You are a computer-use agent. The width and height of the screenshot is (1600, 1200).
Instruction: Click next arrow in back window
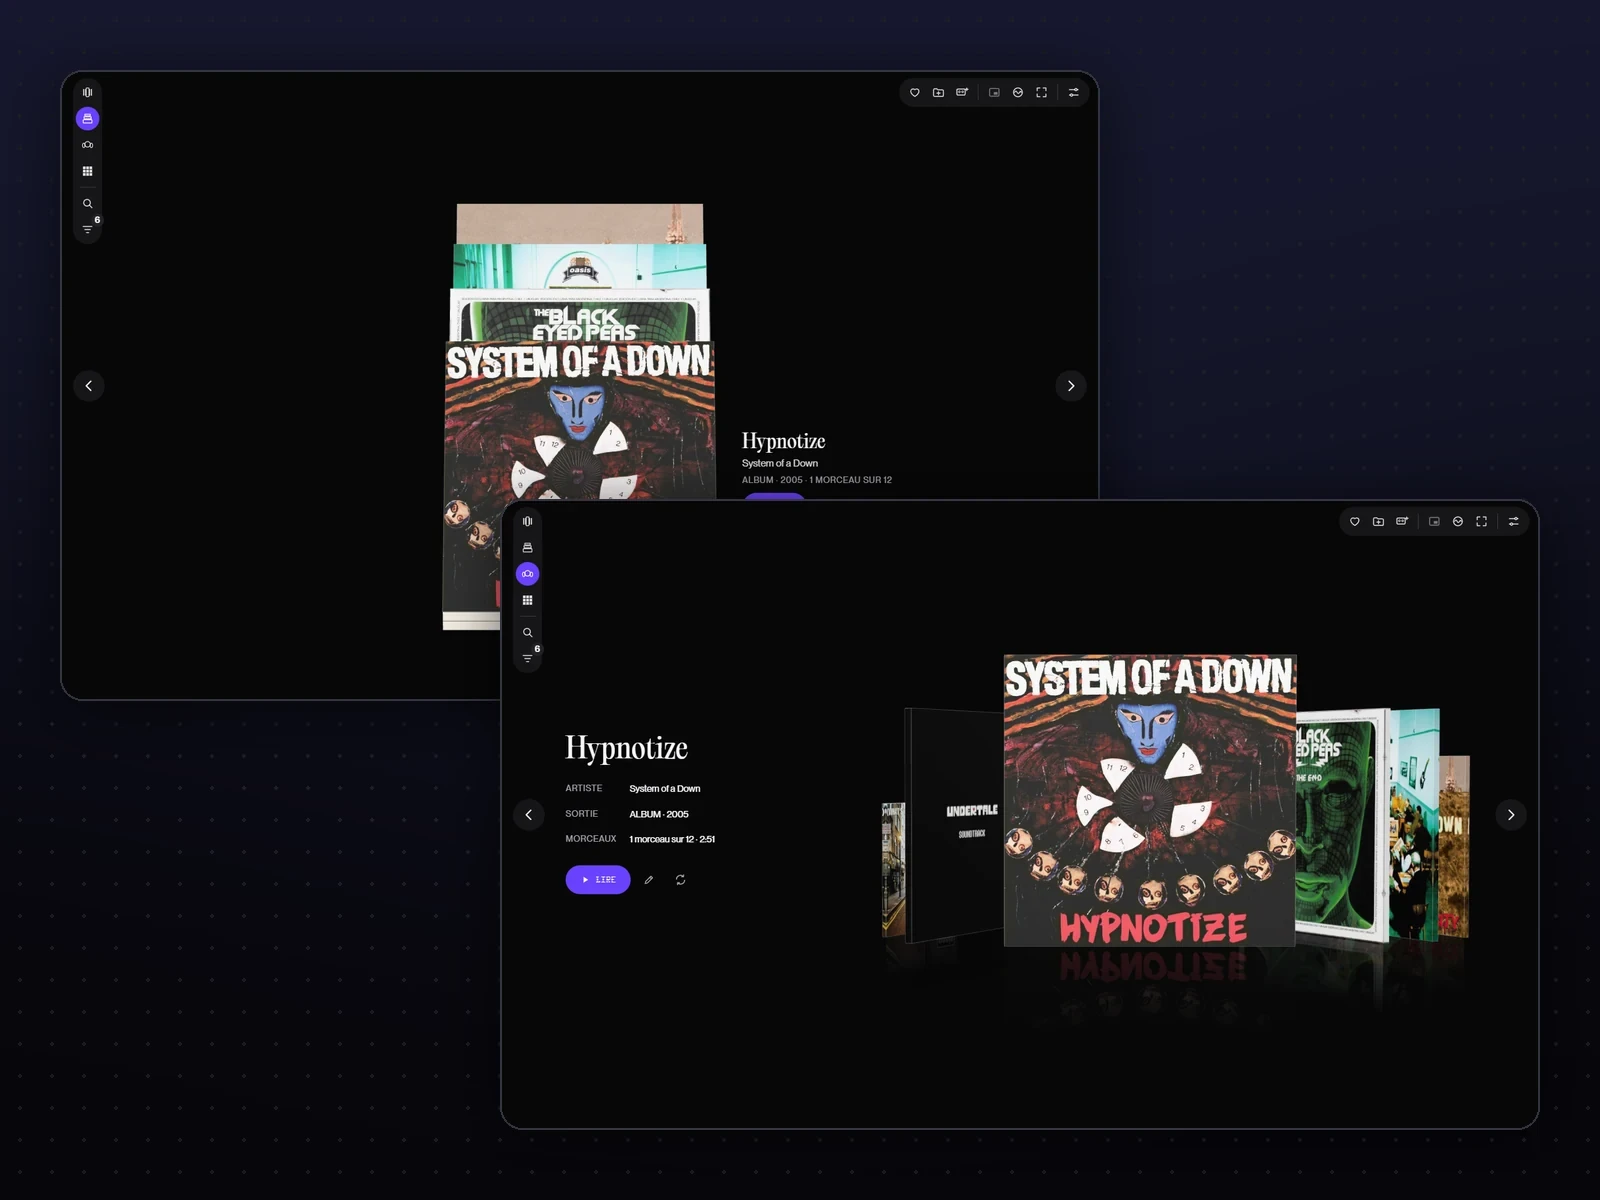click(1071, 386)
